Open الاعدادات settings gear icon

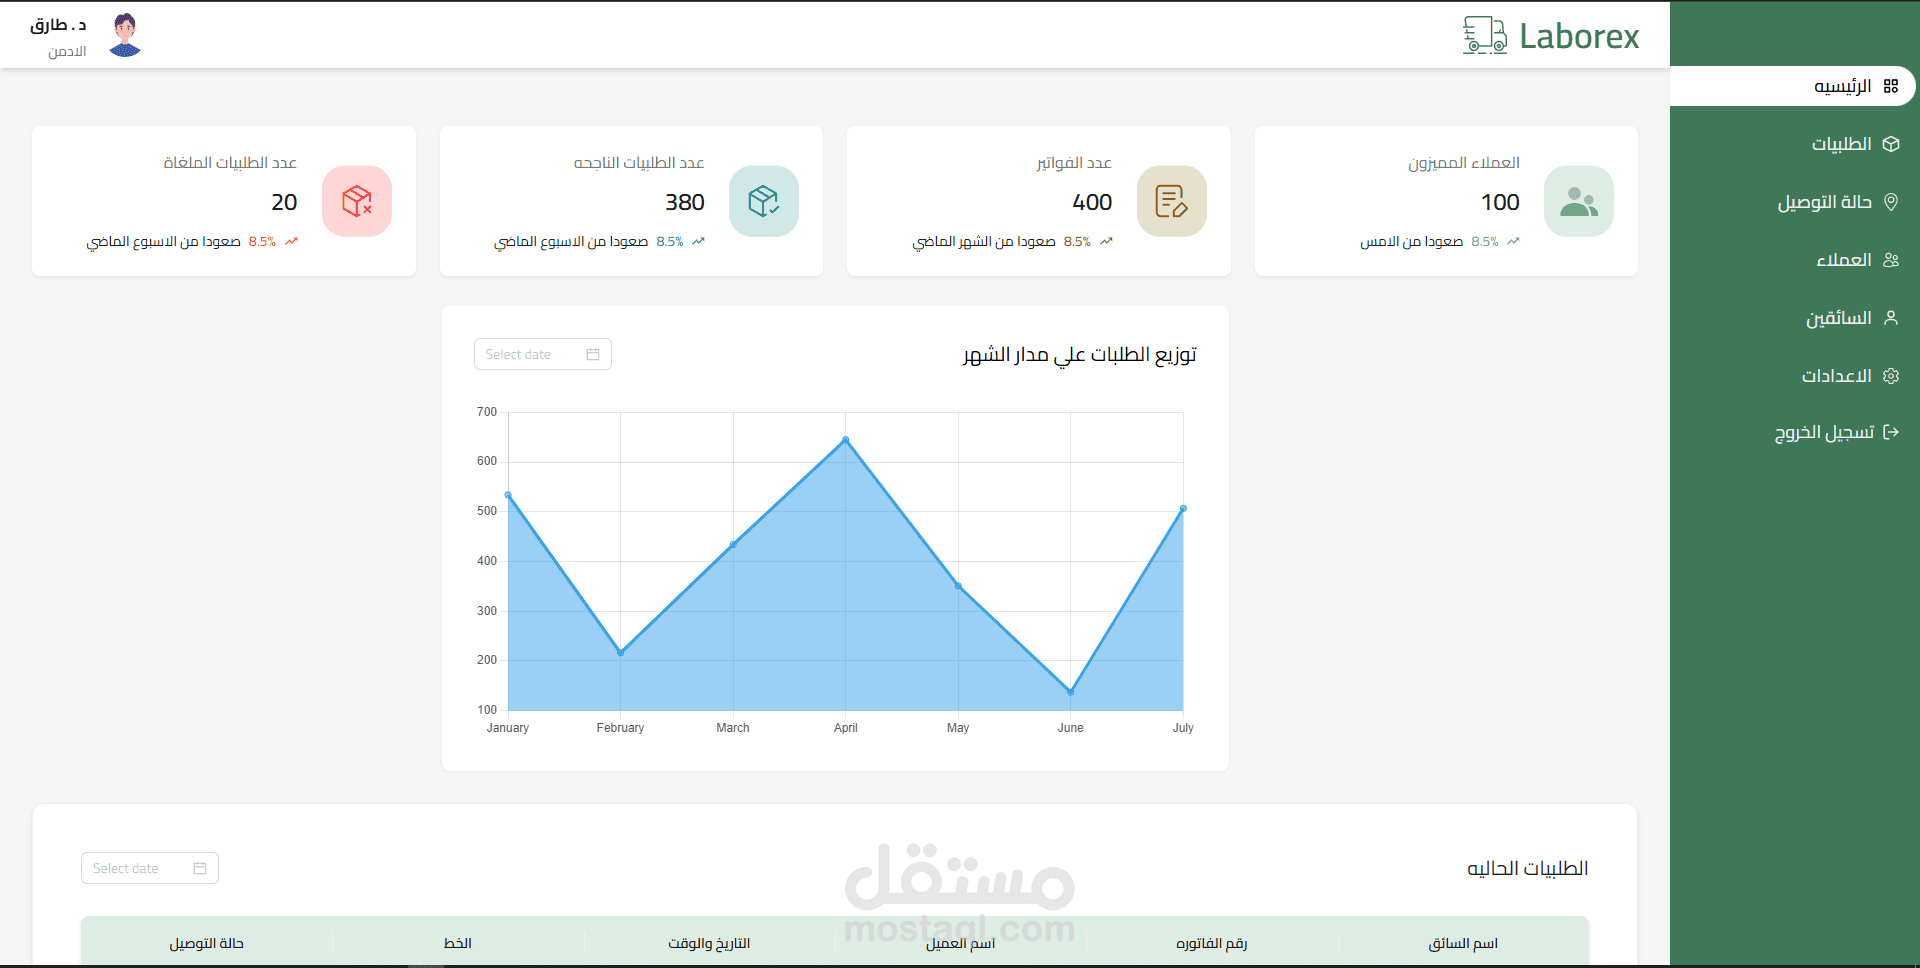[x=1892, y=375]
